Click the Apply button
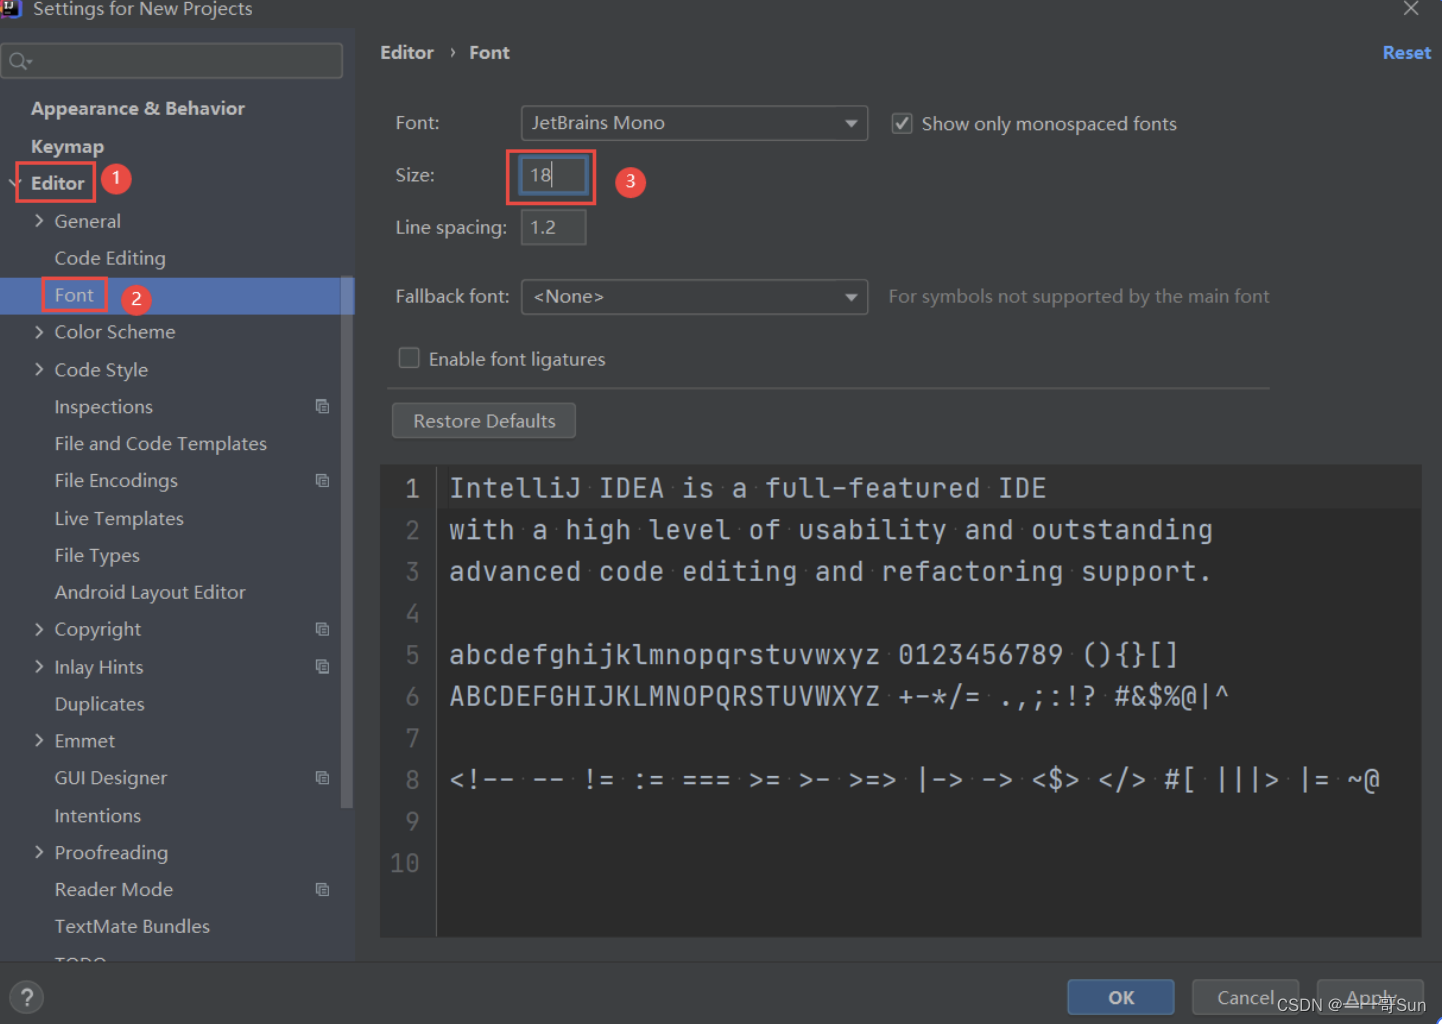1442x1024 pixels. point(1370,997)
